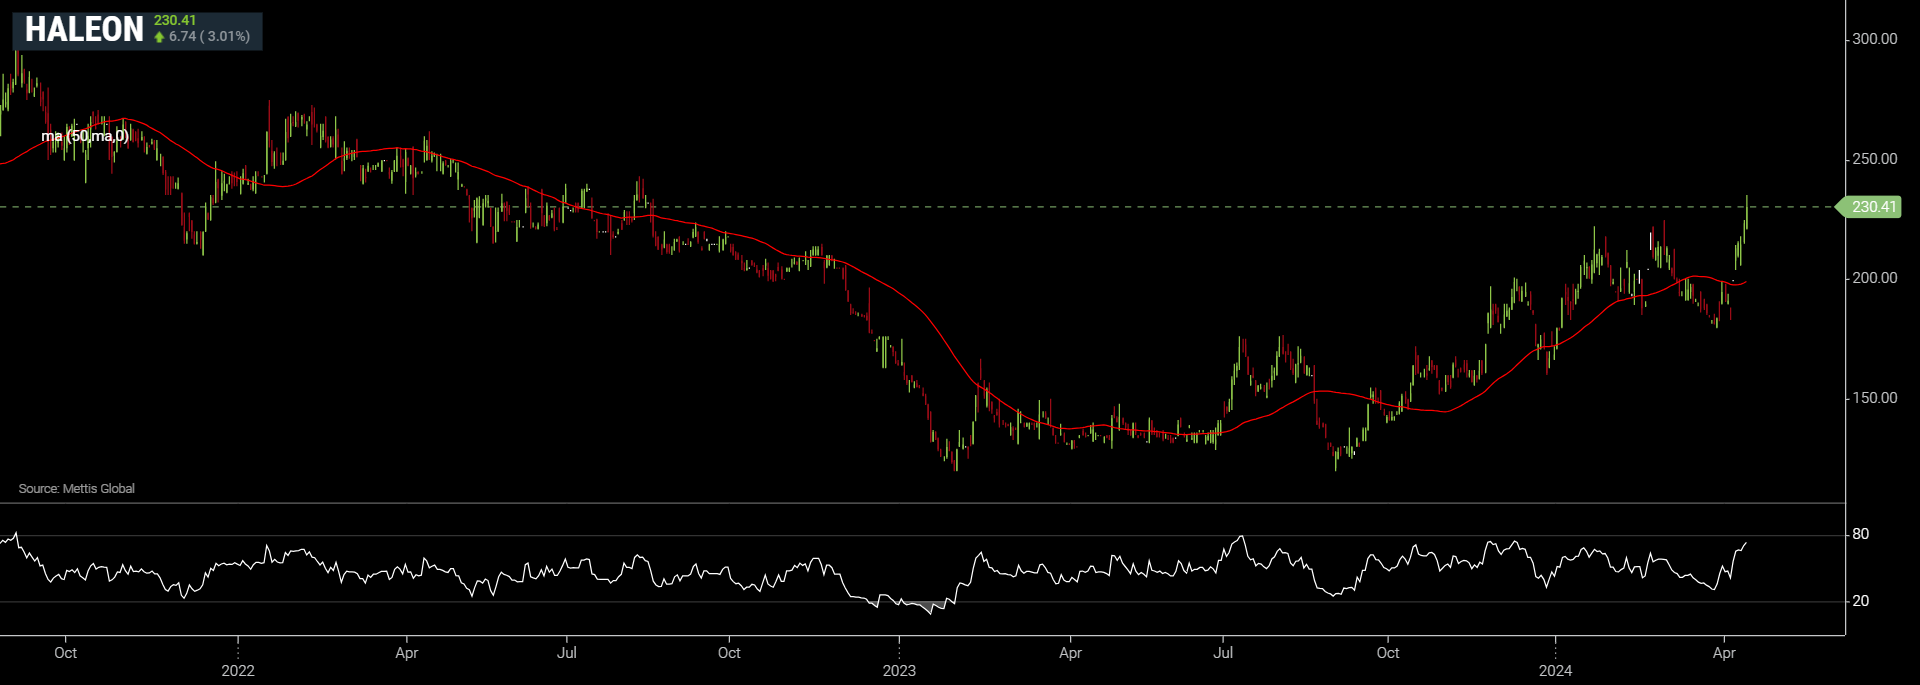The width and height of the screenshot is (1920, 685).
Task: Click the Source: Mettis Global attribution
Action: 76,489
